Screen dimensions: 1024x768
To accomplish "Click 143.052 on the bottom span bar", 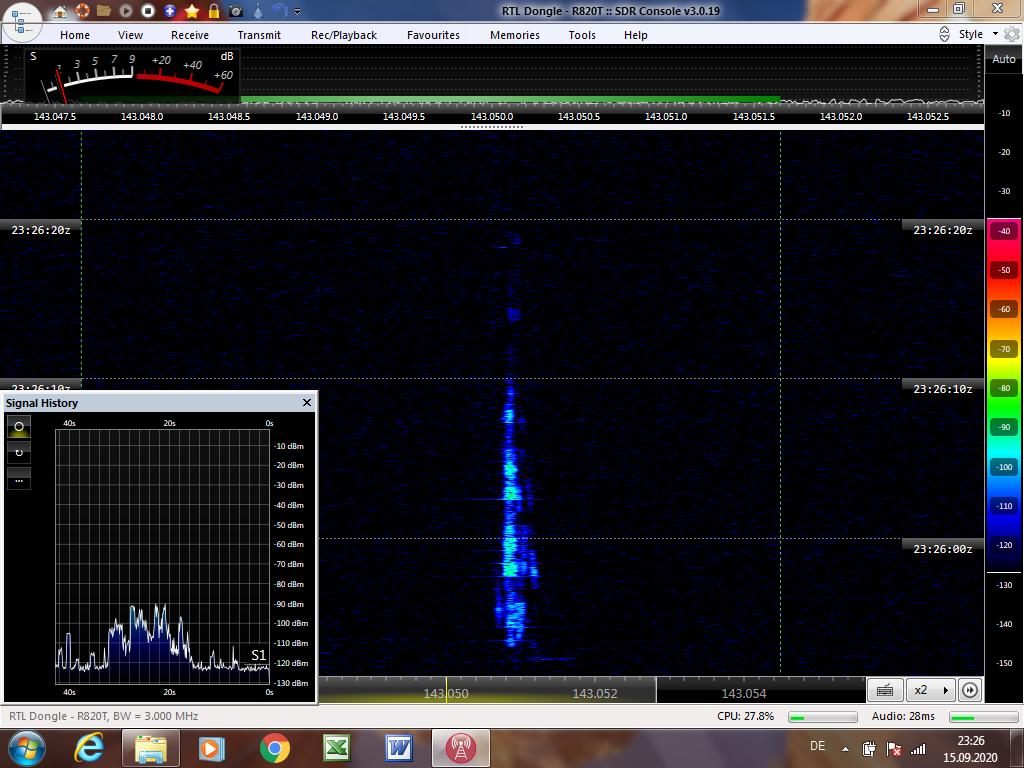I will [x=595, y=694].
